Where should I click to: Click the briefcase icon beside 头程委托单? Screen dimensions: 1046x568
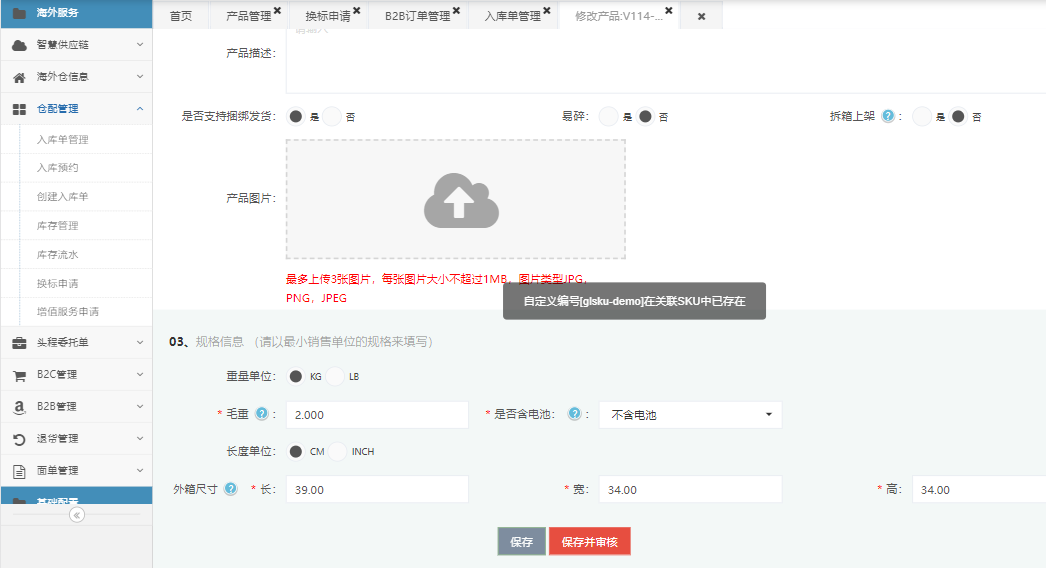pos(19,342)
